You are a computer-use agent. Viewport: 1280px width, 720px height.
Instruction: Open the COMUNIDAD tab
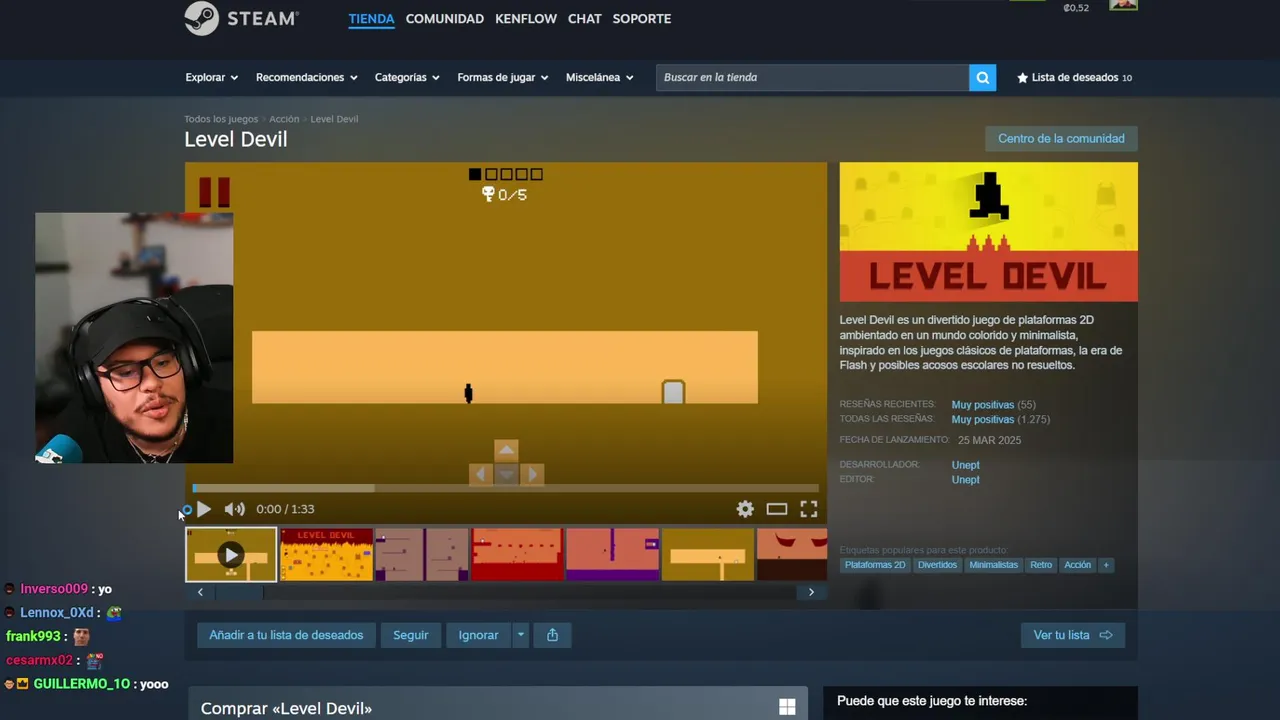coord(445,18)
